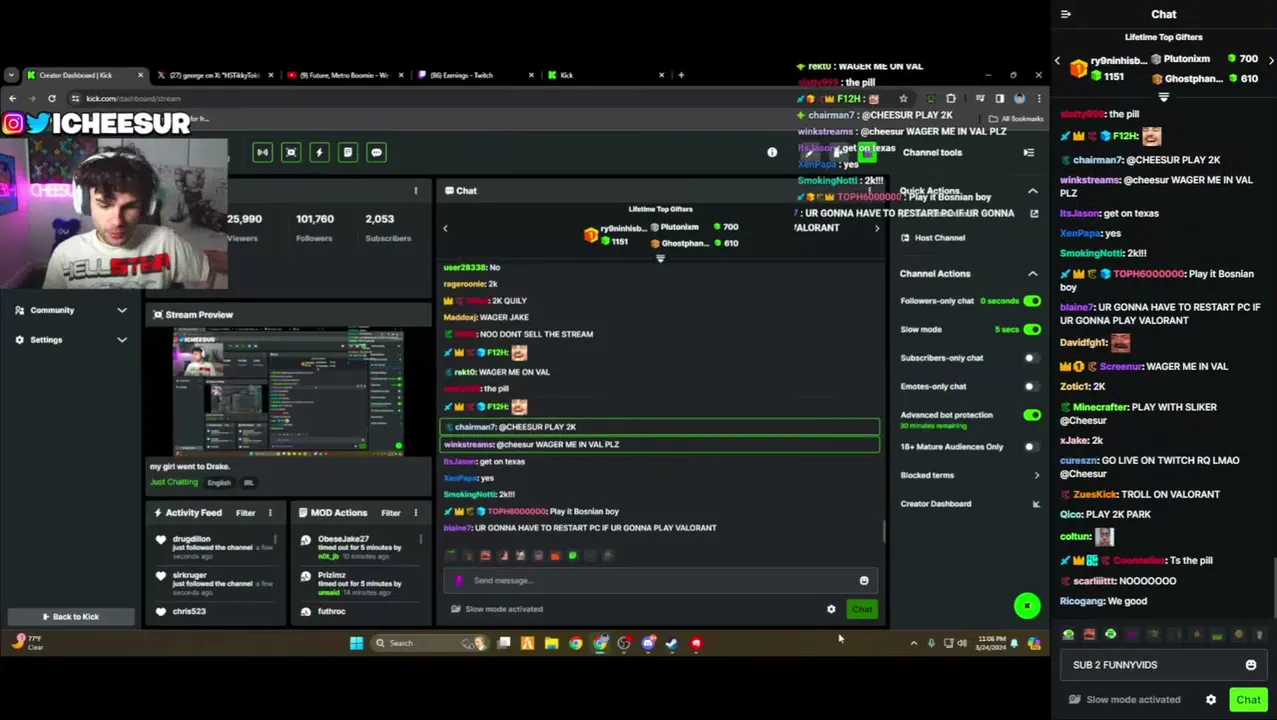Click the dashboard chat scrollbar
The image size is (1277, 720).
(884, 530)
